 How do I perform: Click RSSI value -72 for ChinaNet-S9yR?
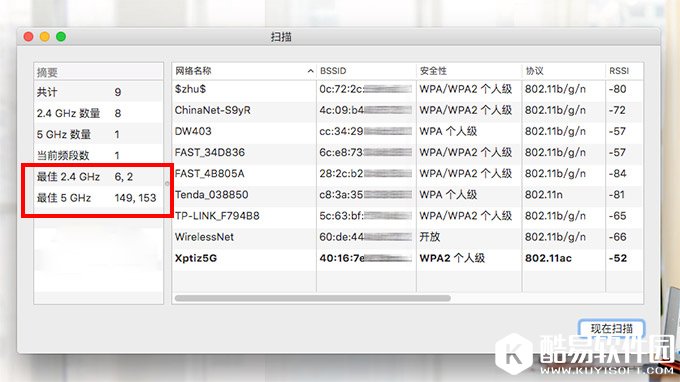click(x=617, y=111)
